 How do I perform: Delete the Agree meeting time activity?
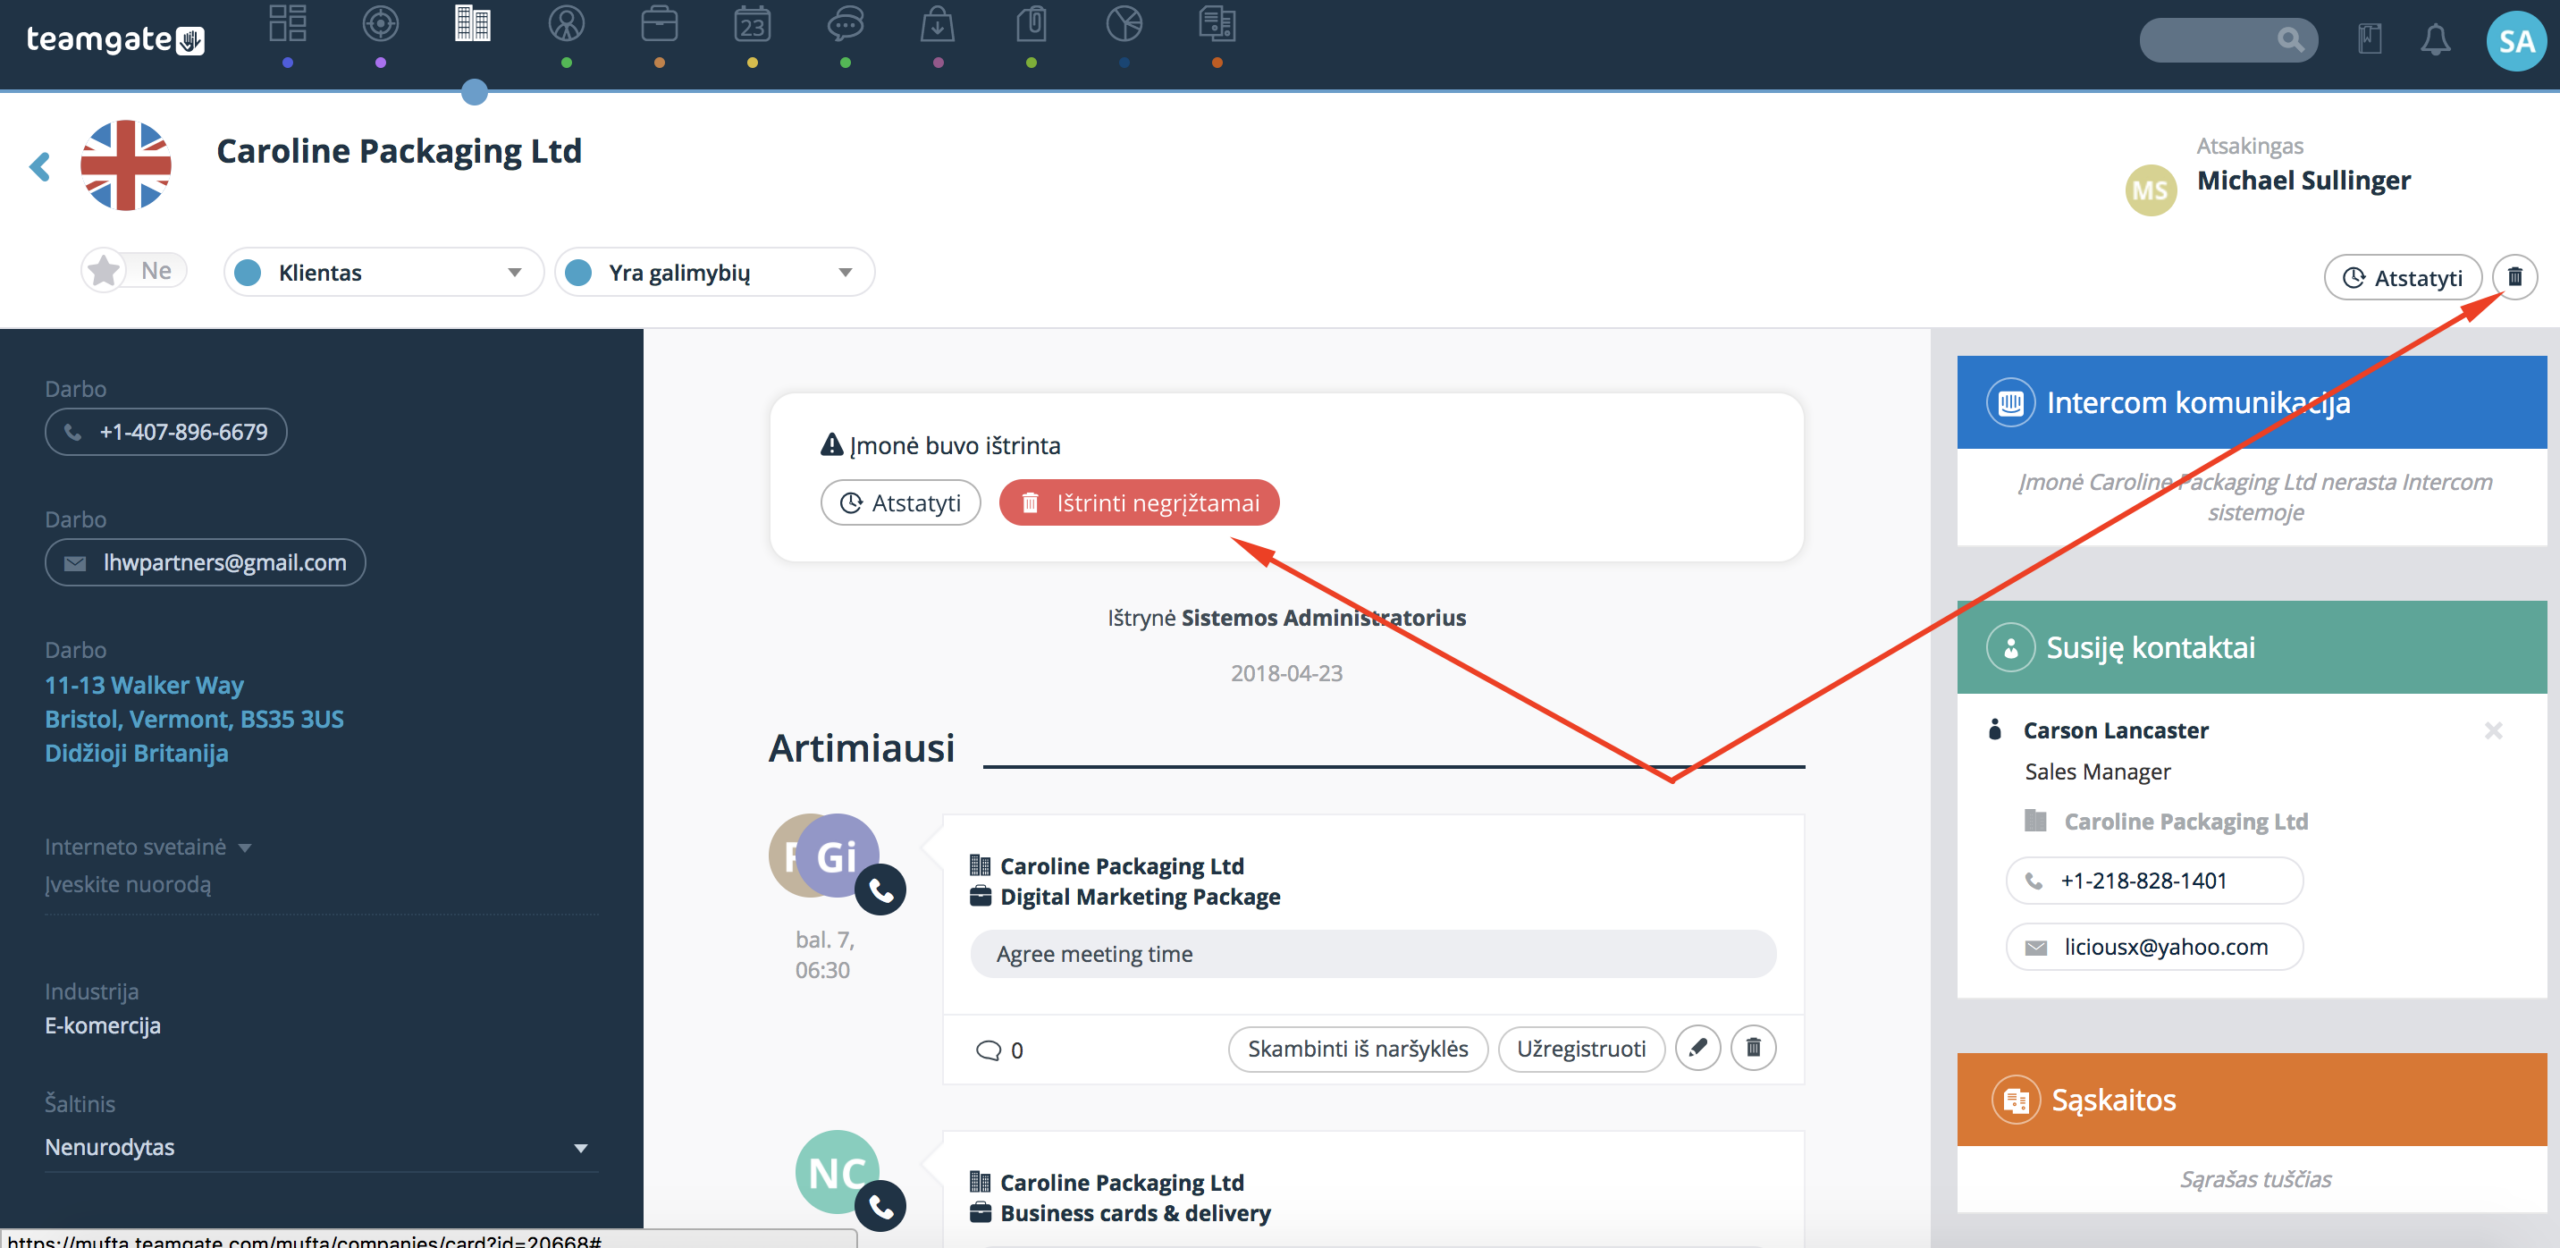1753,1048
